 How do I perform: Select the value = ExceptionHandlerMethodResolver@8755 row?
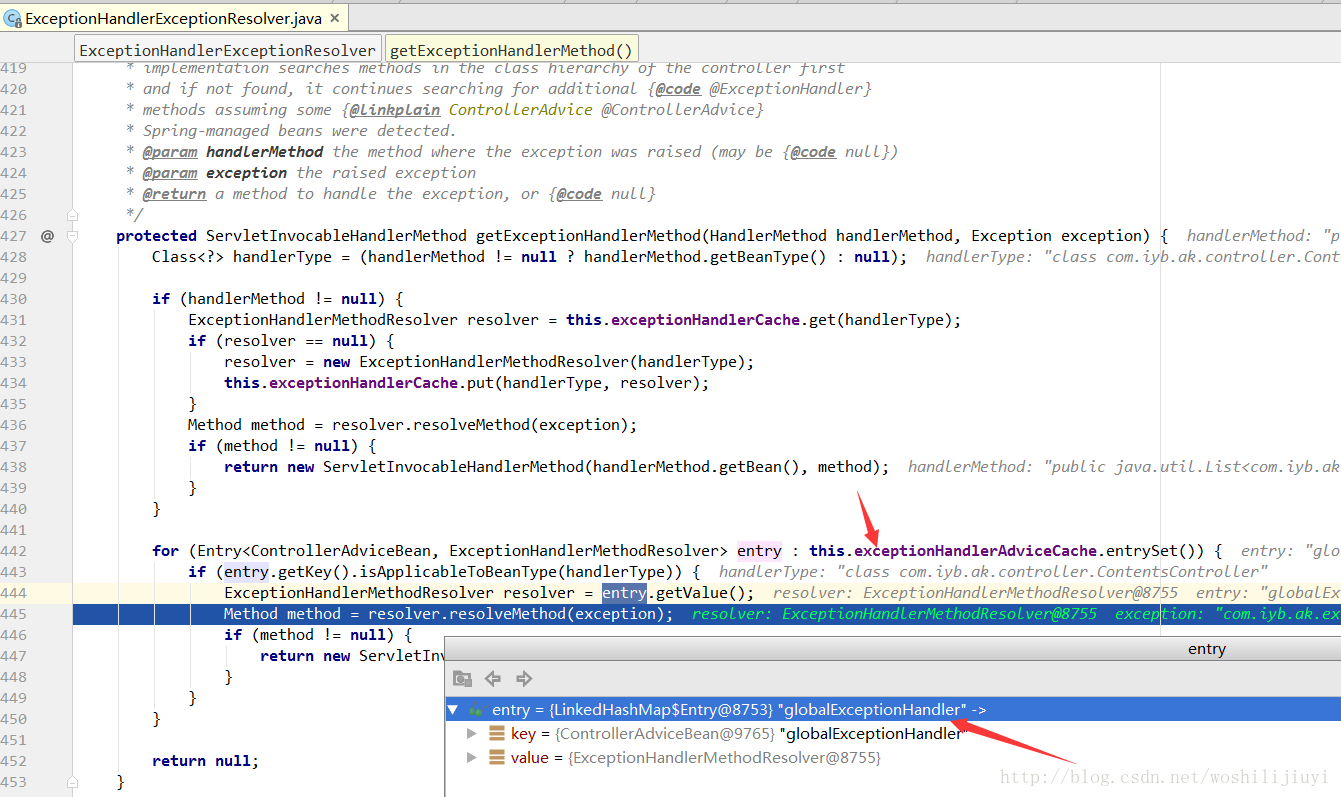893,758
